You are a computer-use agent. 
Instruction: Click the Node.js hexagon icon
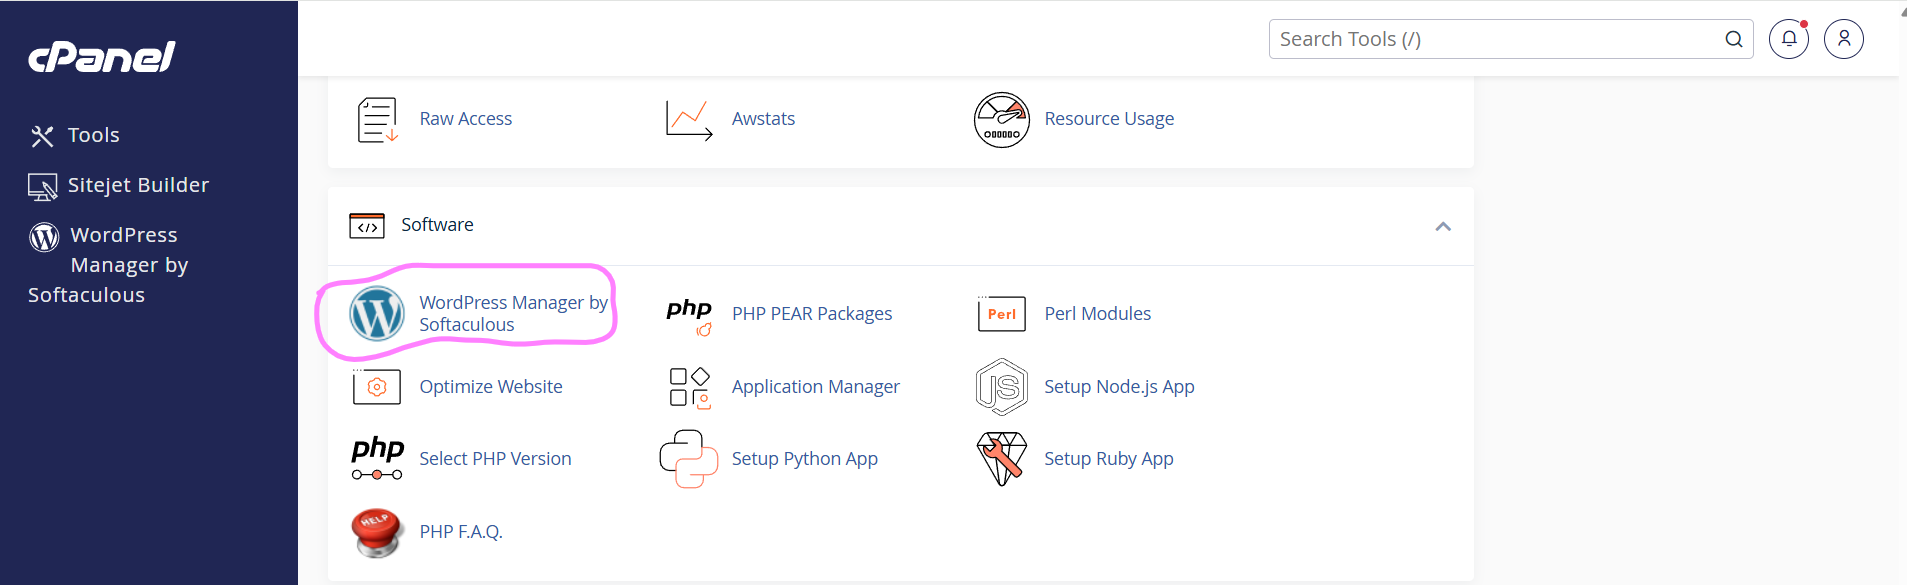point(1001,387)
